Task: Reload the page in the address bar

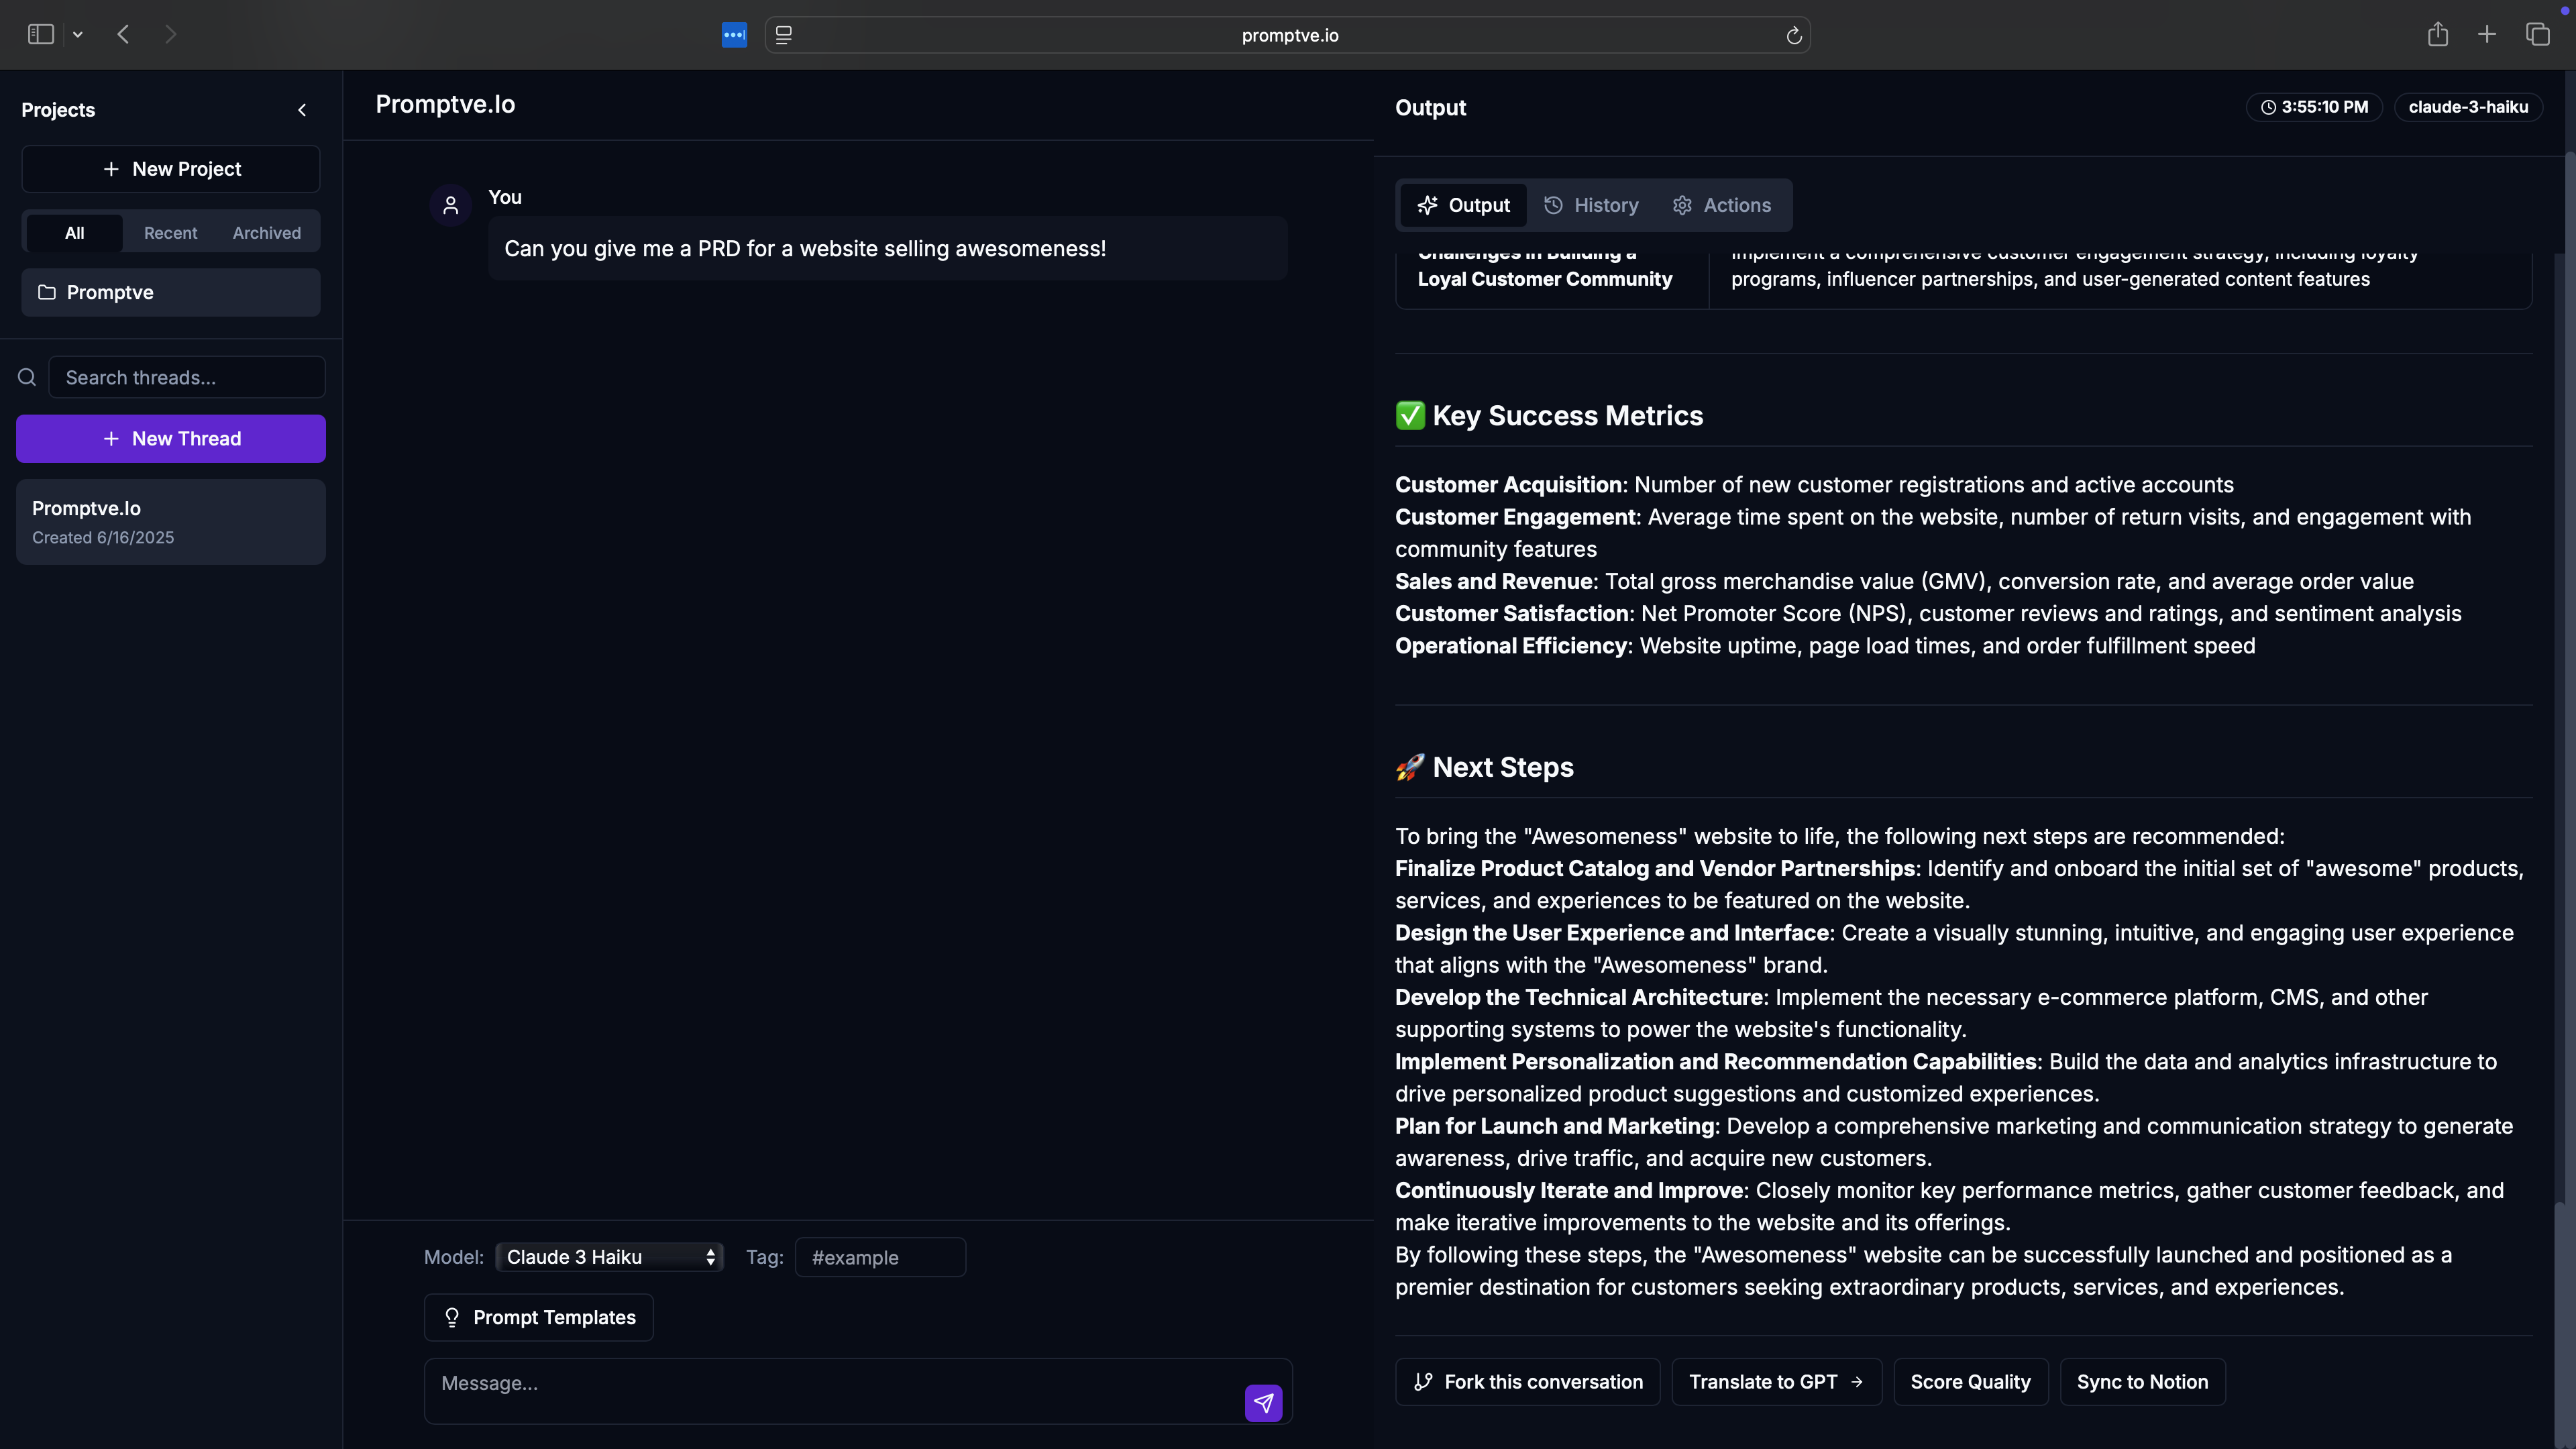Action: coord(1793,35)
